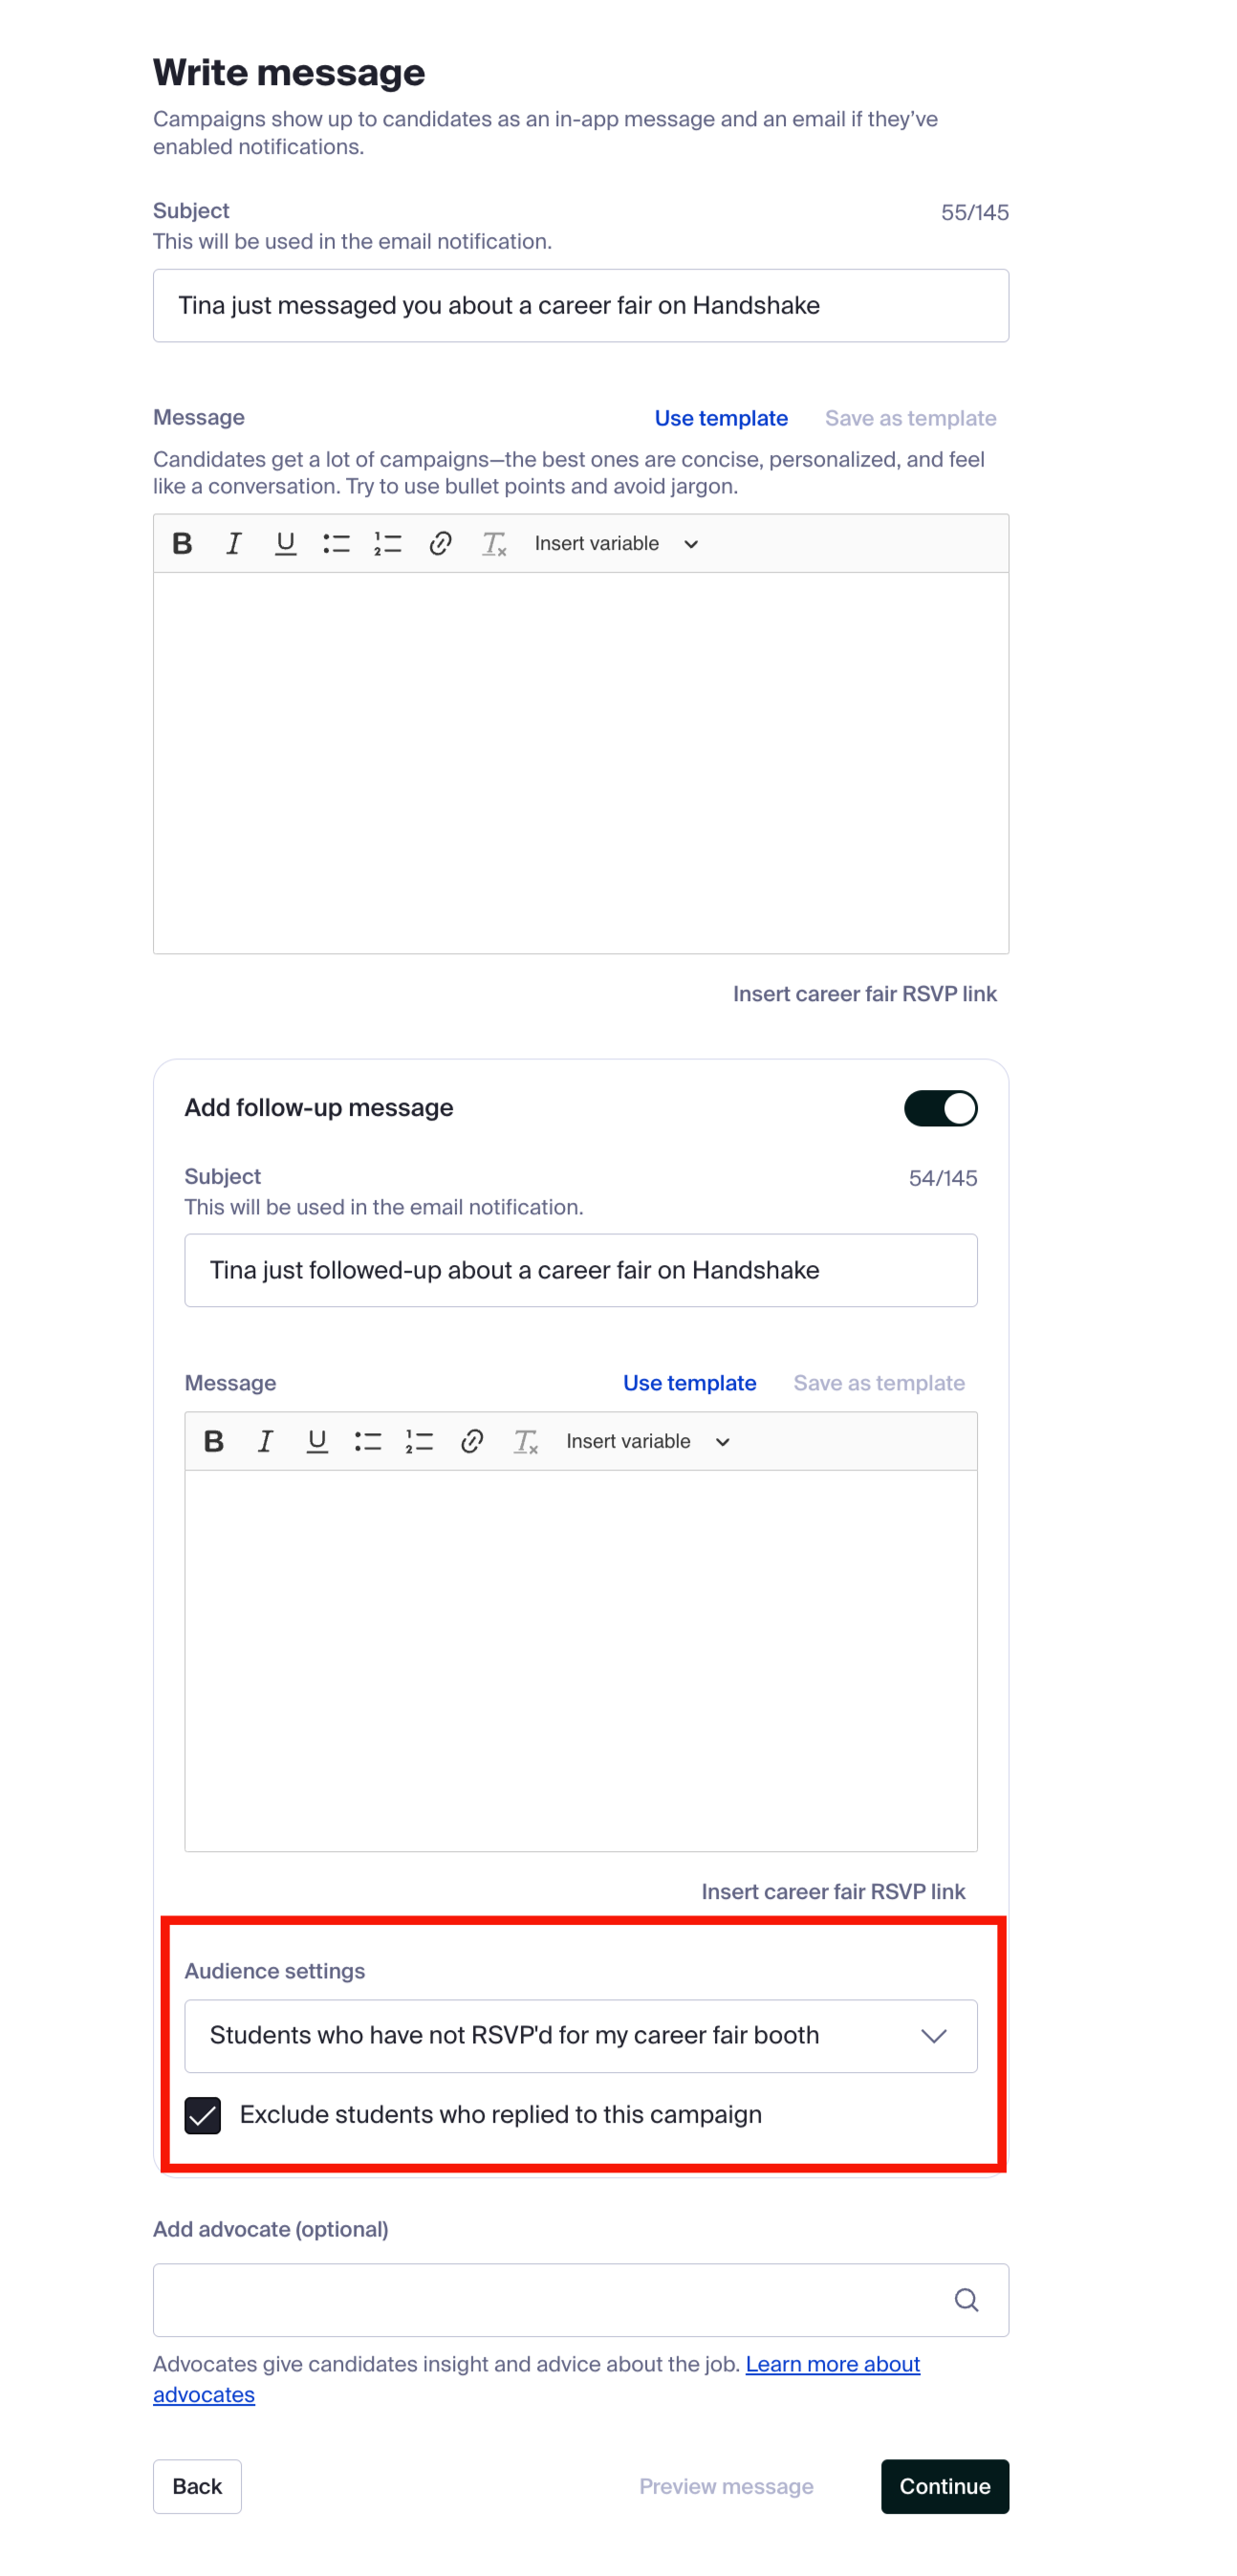
Task: Click Save as template for the follow-up message
Action: pos(878,1383)
